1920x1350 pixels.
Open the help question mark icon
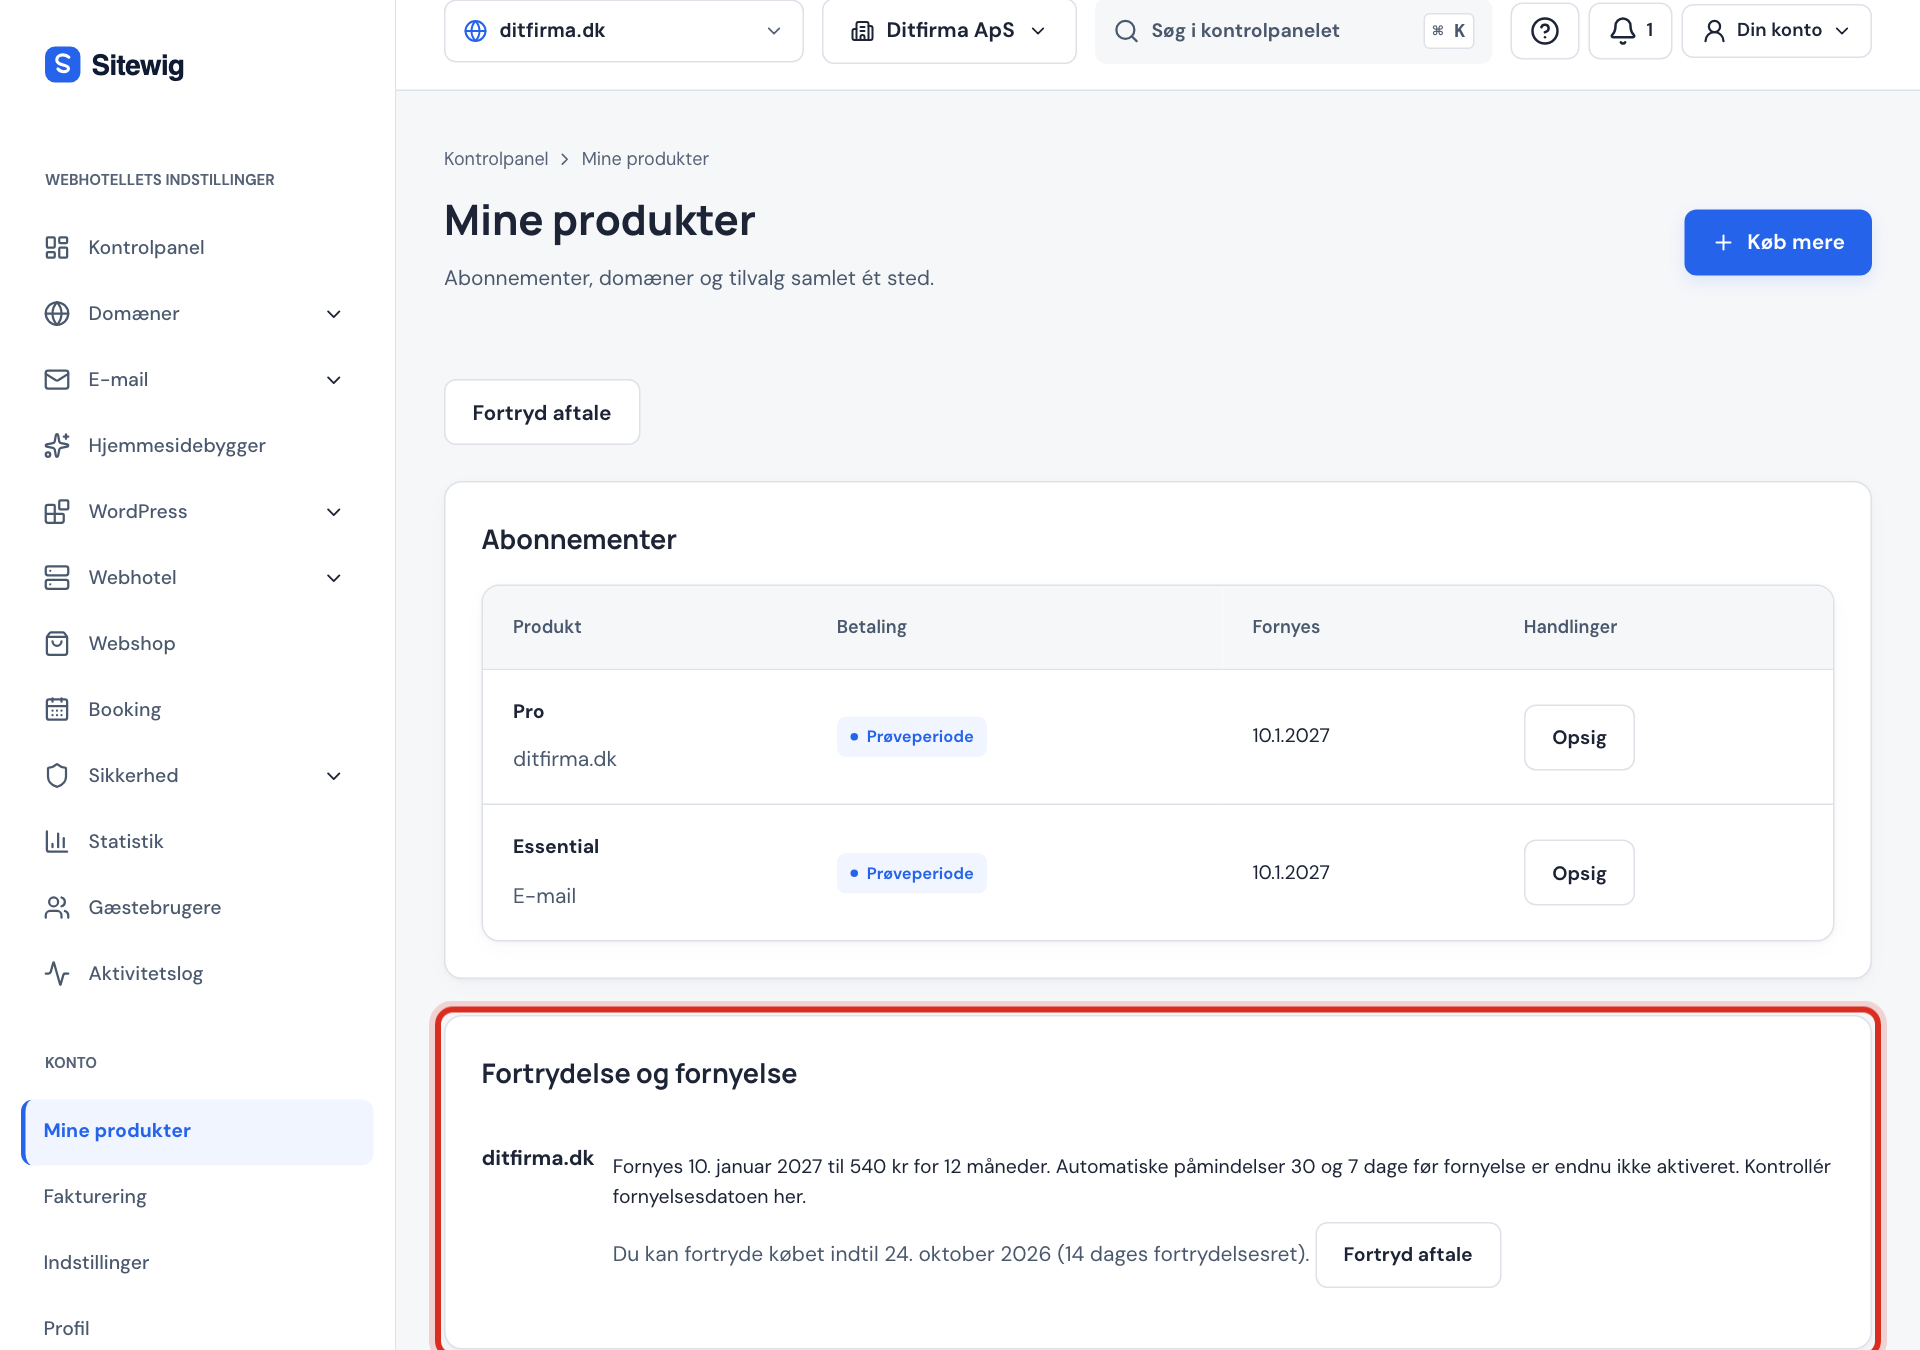(x=1544, y=31)
